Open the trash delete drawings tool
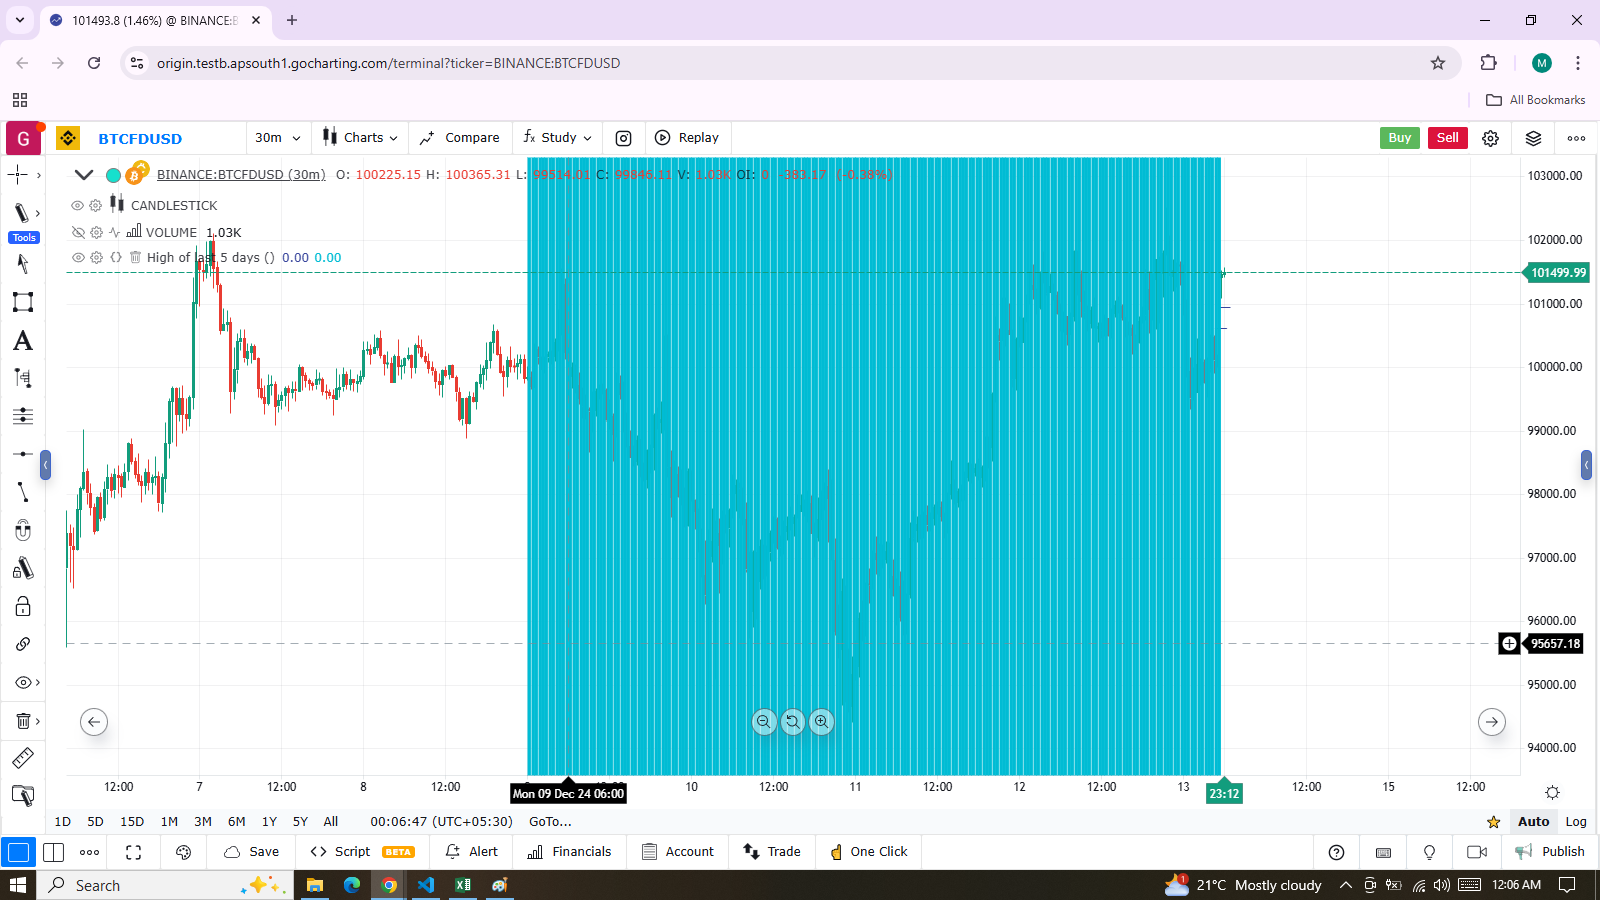Screen dimensions: 1600x900 pos(22,721)
